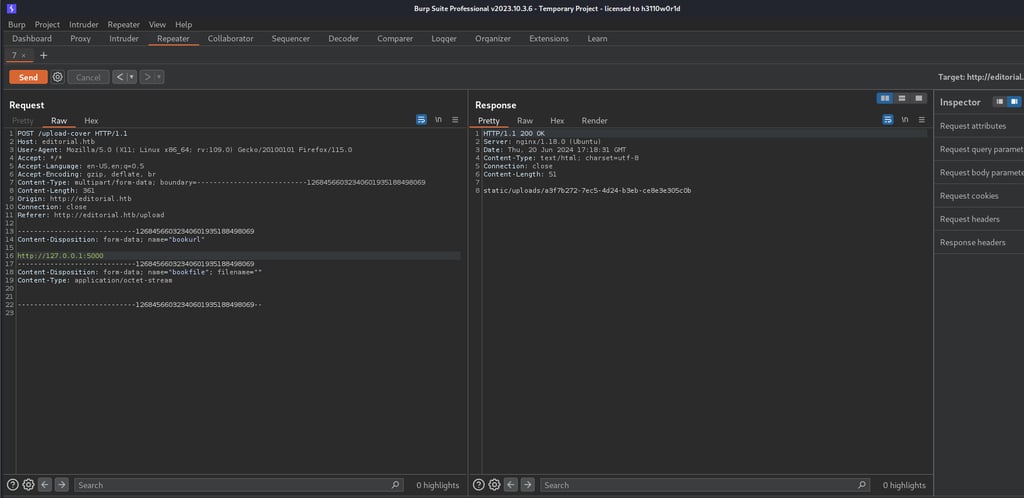Close Repeater tab 7 with the x
This screenshot has width=1024, height=498.
click(x=24, y=55)
